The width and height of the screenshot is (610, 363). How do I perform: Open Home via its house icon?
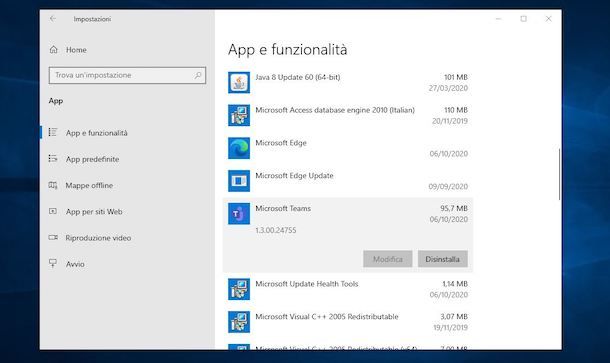tap(54, 49)
